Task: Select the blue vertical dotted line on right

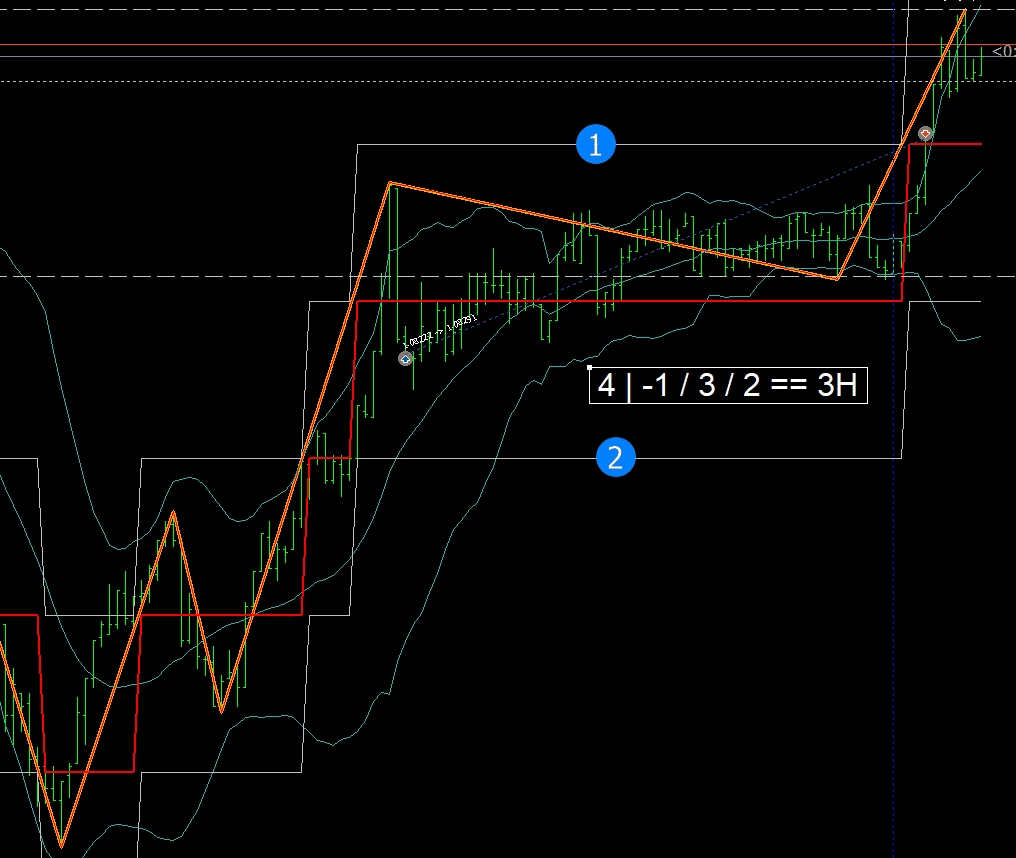Action: pyautogui.click(x=893, y=600)
